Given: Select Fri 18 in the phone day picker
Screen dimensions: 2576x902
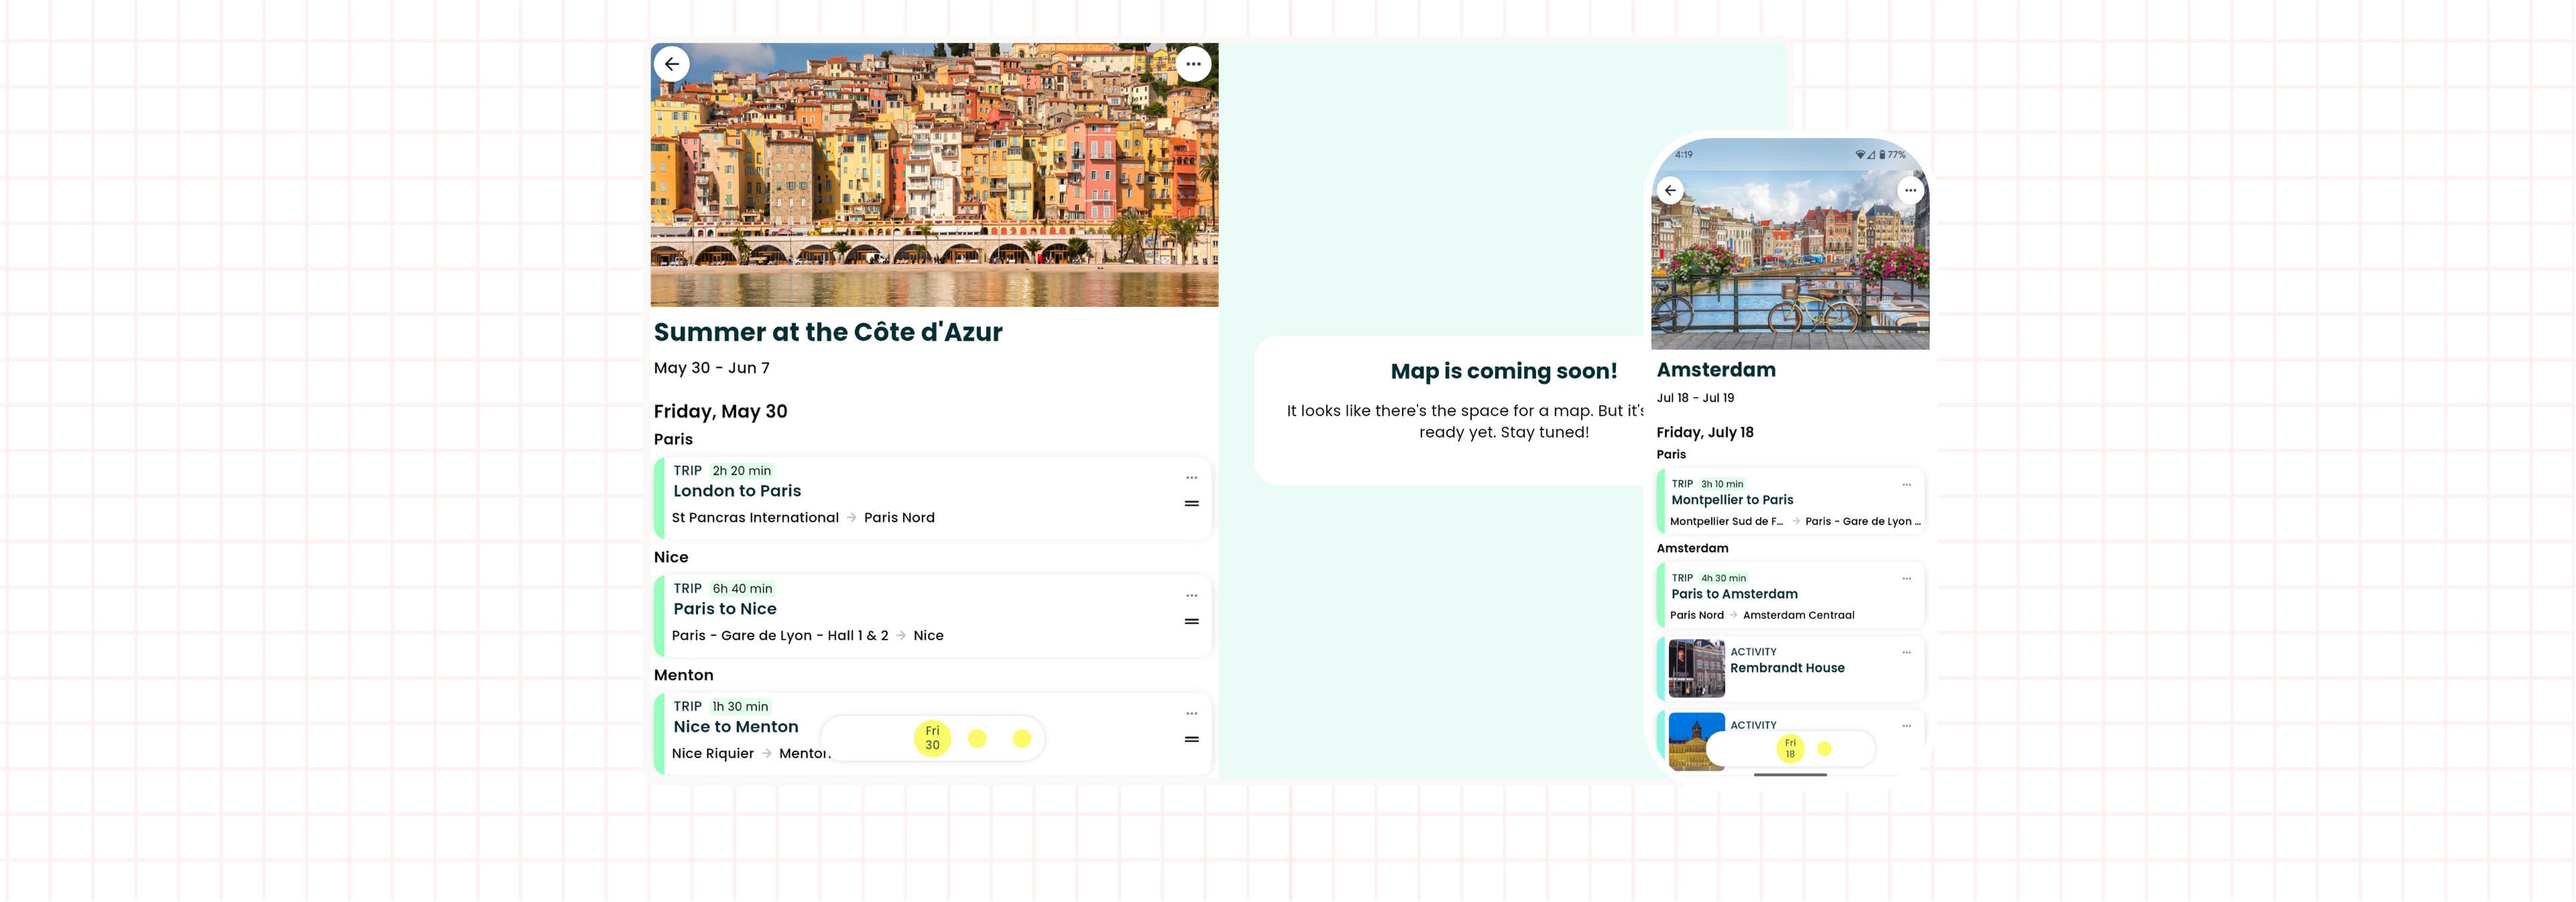Looking at the screenshot, I should coord(1790,748).
